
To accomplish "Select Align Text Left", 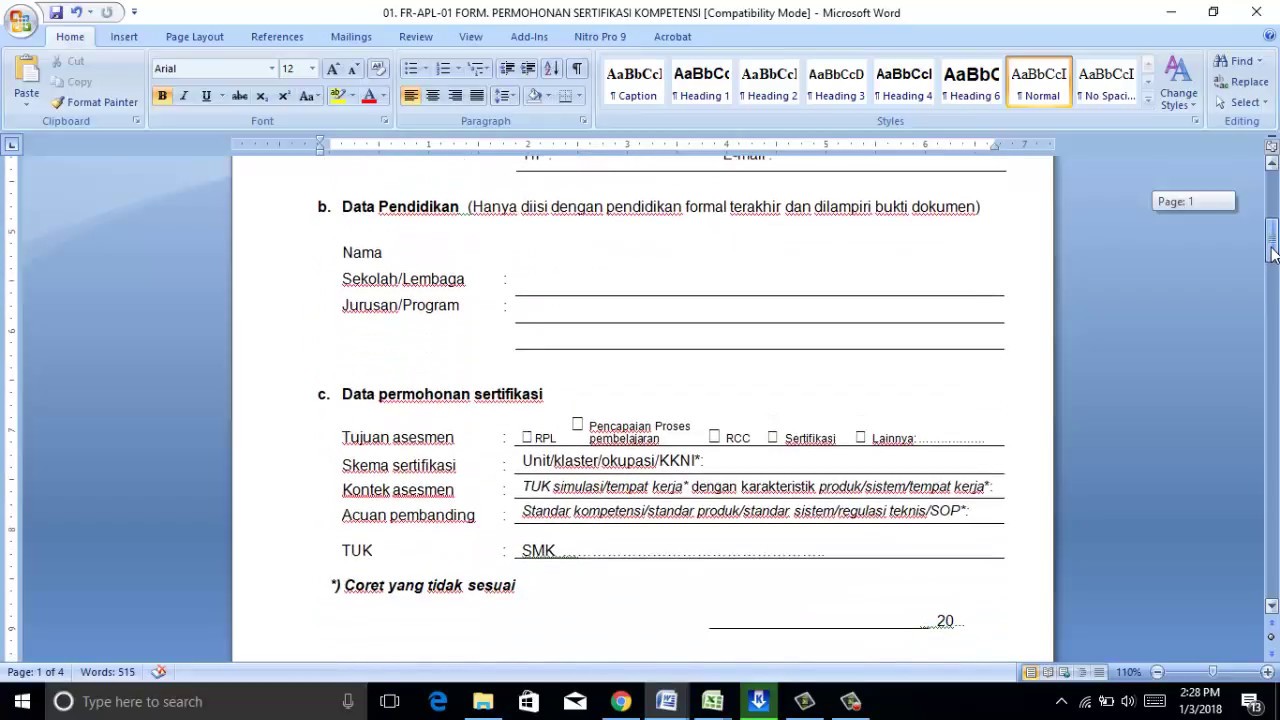I will pyautogui.click(x=411, y=96).
